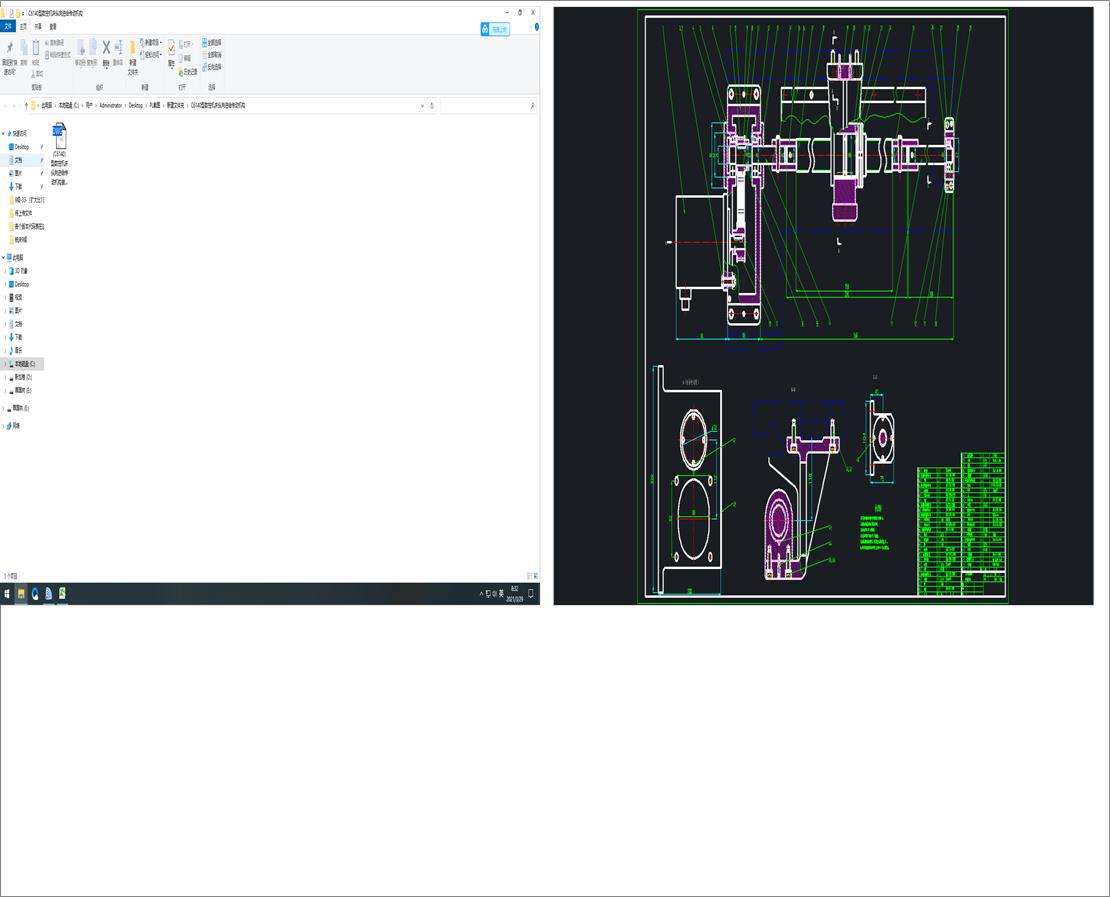Screen dimensions: 1110x897
Task: Click 用户 breadcrumb in address bar
Action: point(89,105)
